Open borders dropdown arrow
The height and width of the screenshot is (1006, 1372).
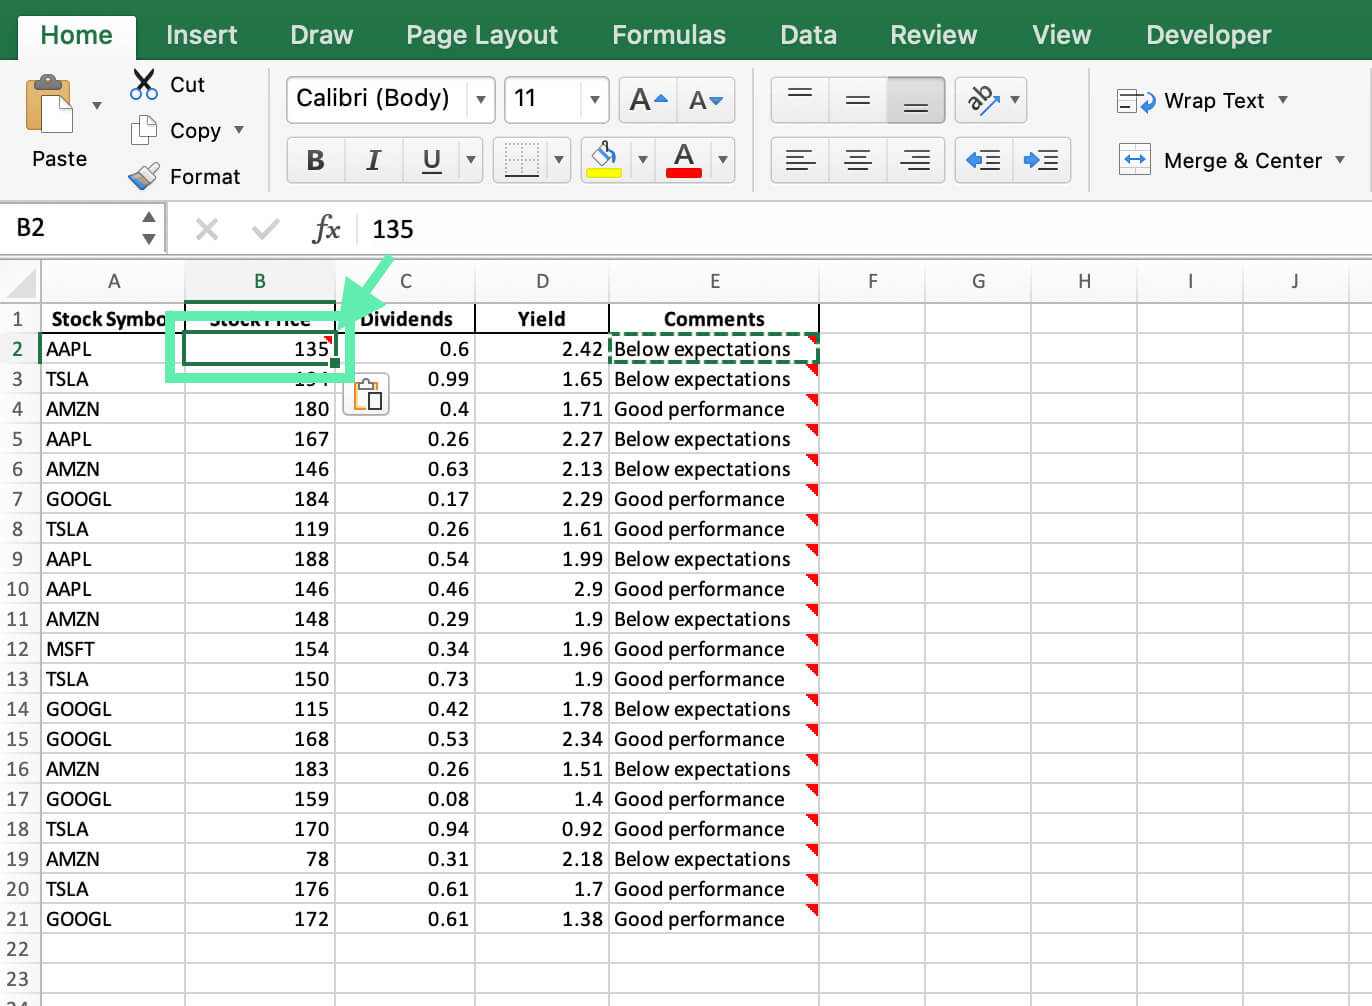559,160
